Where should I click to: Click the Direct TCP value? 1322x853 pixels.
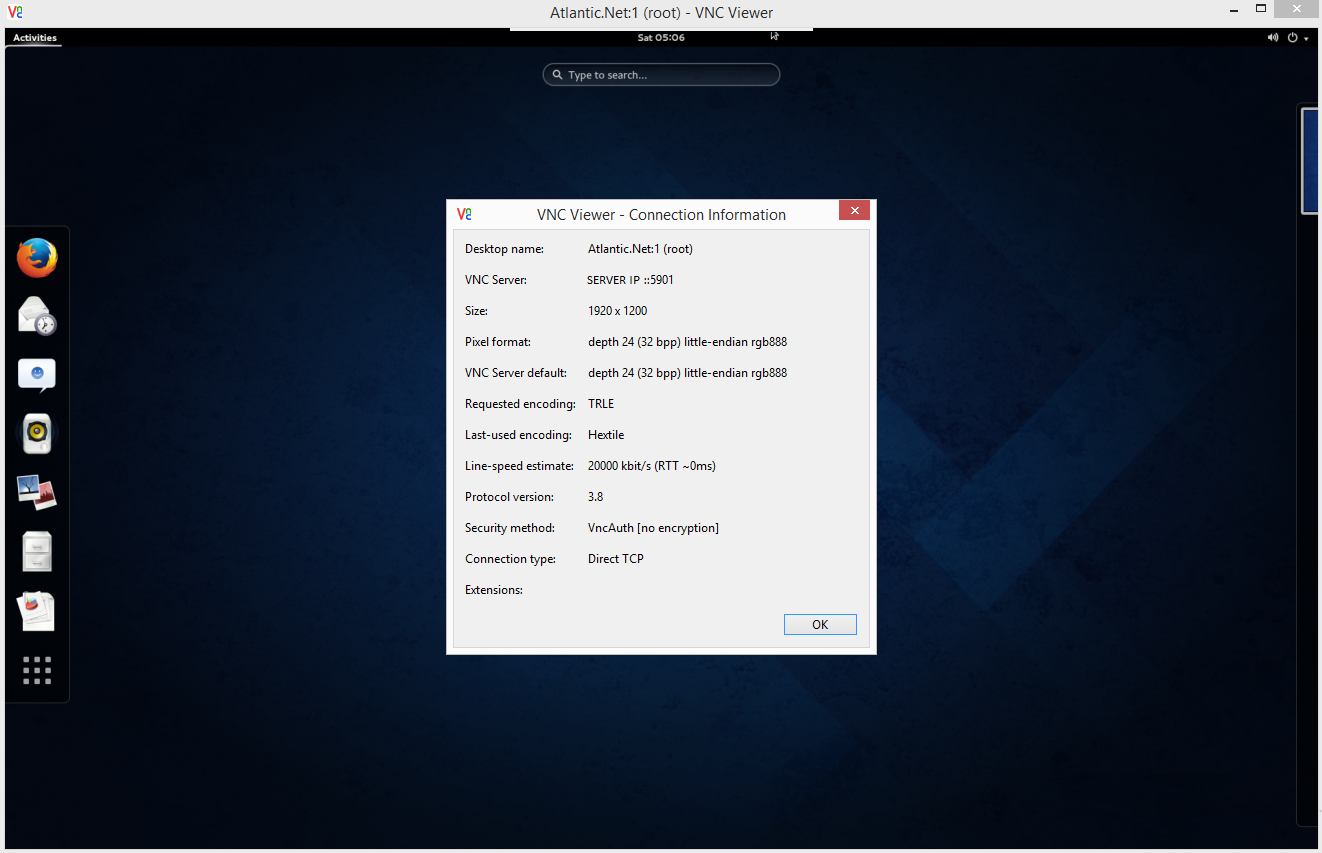point(616,559)
